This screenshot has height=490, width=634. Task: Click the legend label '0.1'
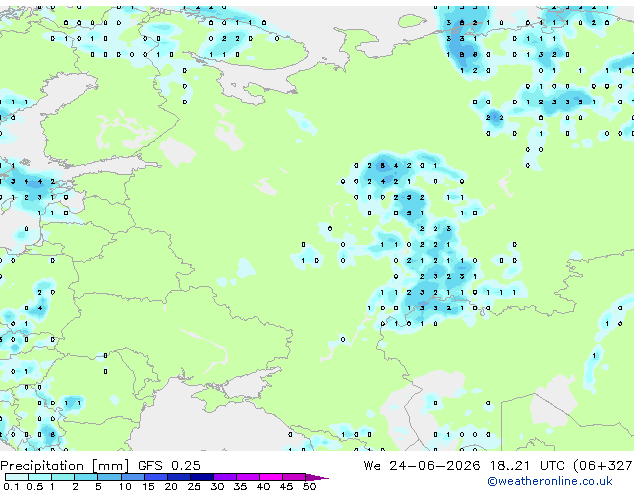[11, 486]
